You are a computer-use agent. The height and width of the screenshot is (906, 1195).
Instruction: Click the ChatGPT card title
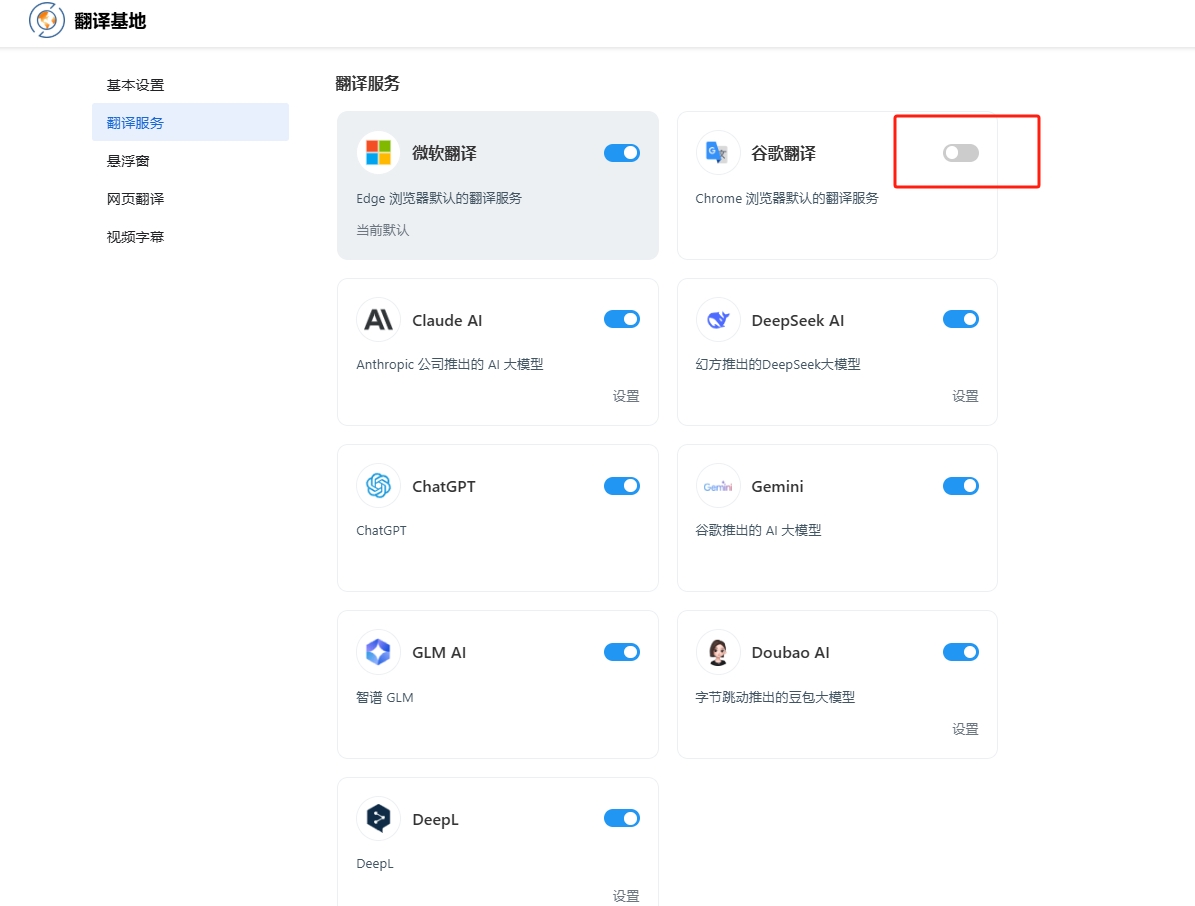pos(444,486)
